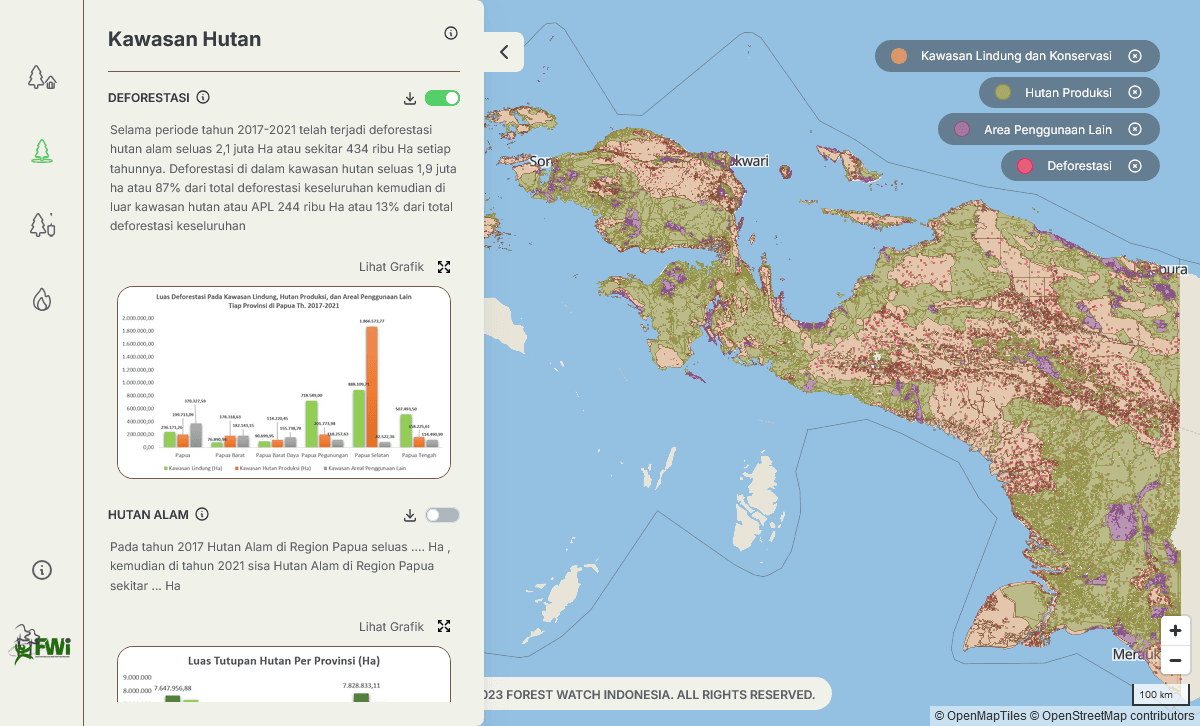Expand the deforestation chart to fullscreen
The image size is (1200, 726).
443,266
